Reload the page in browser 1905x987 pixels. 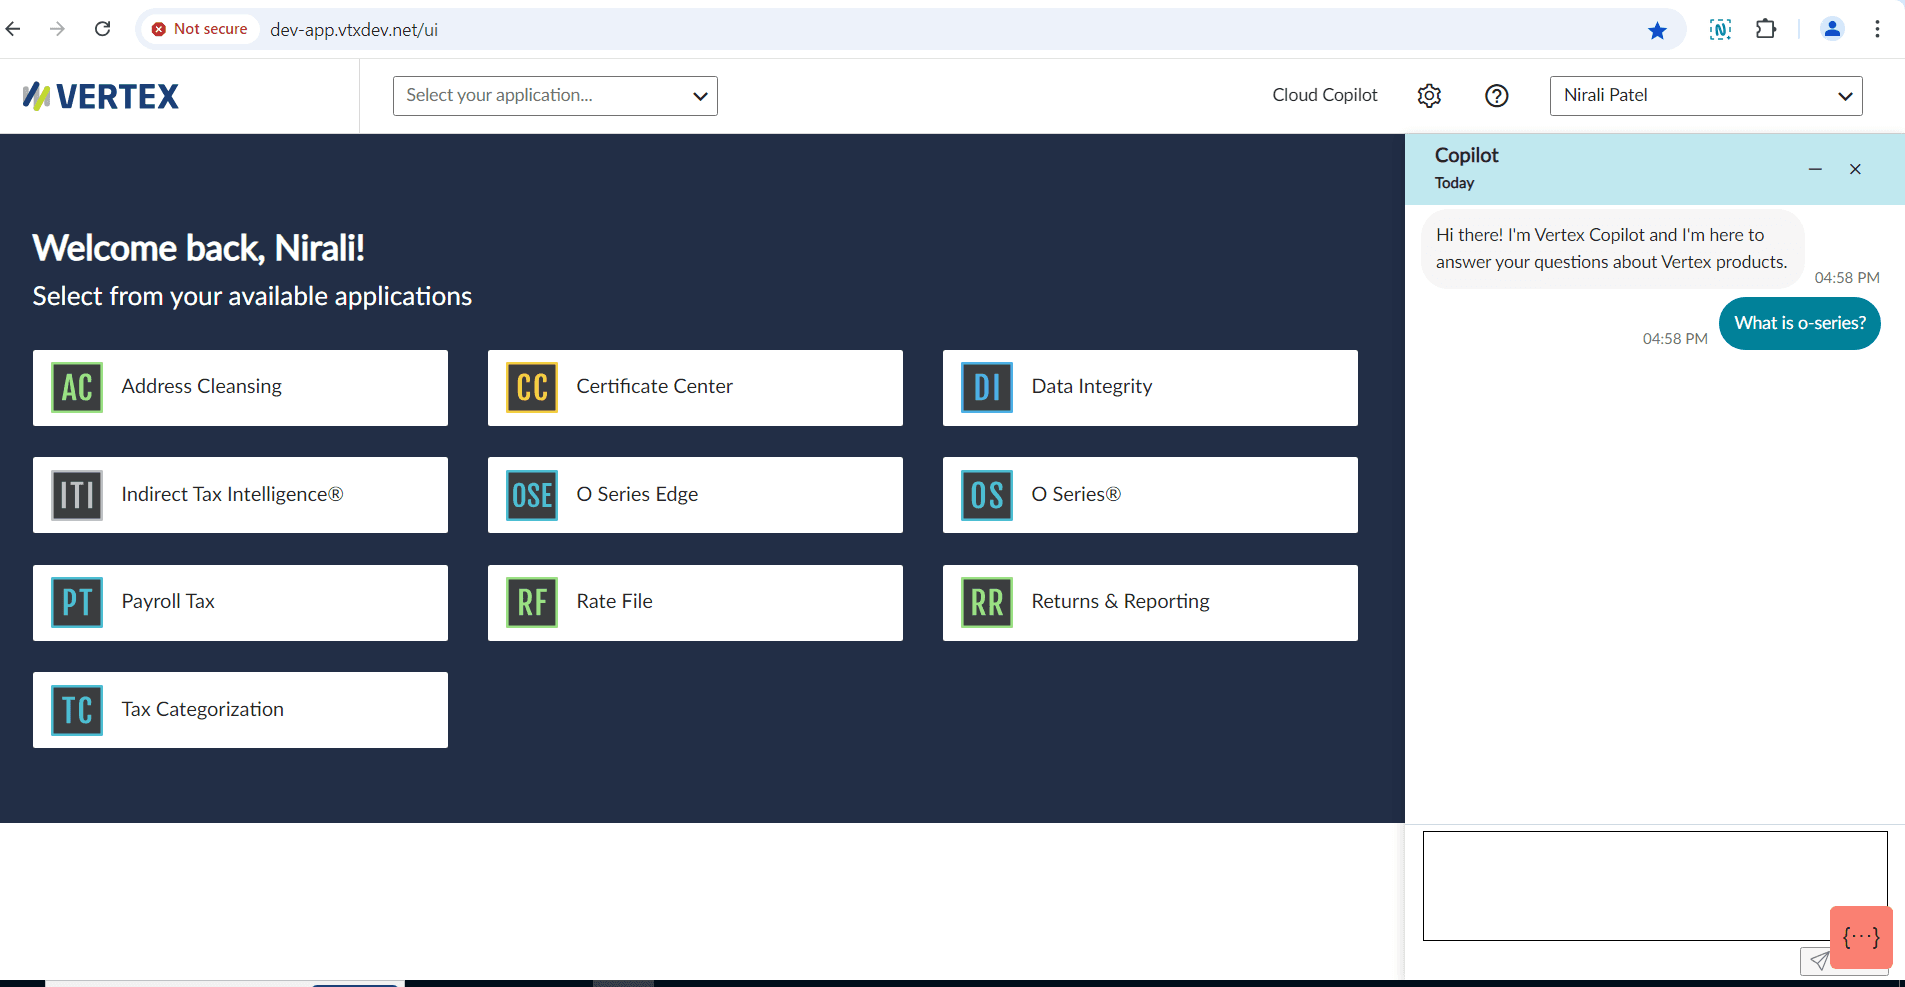pos(102,29)
